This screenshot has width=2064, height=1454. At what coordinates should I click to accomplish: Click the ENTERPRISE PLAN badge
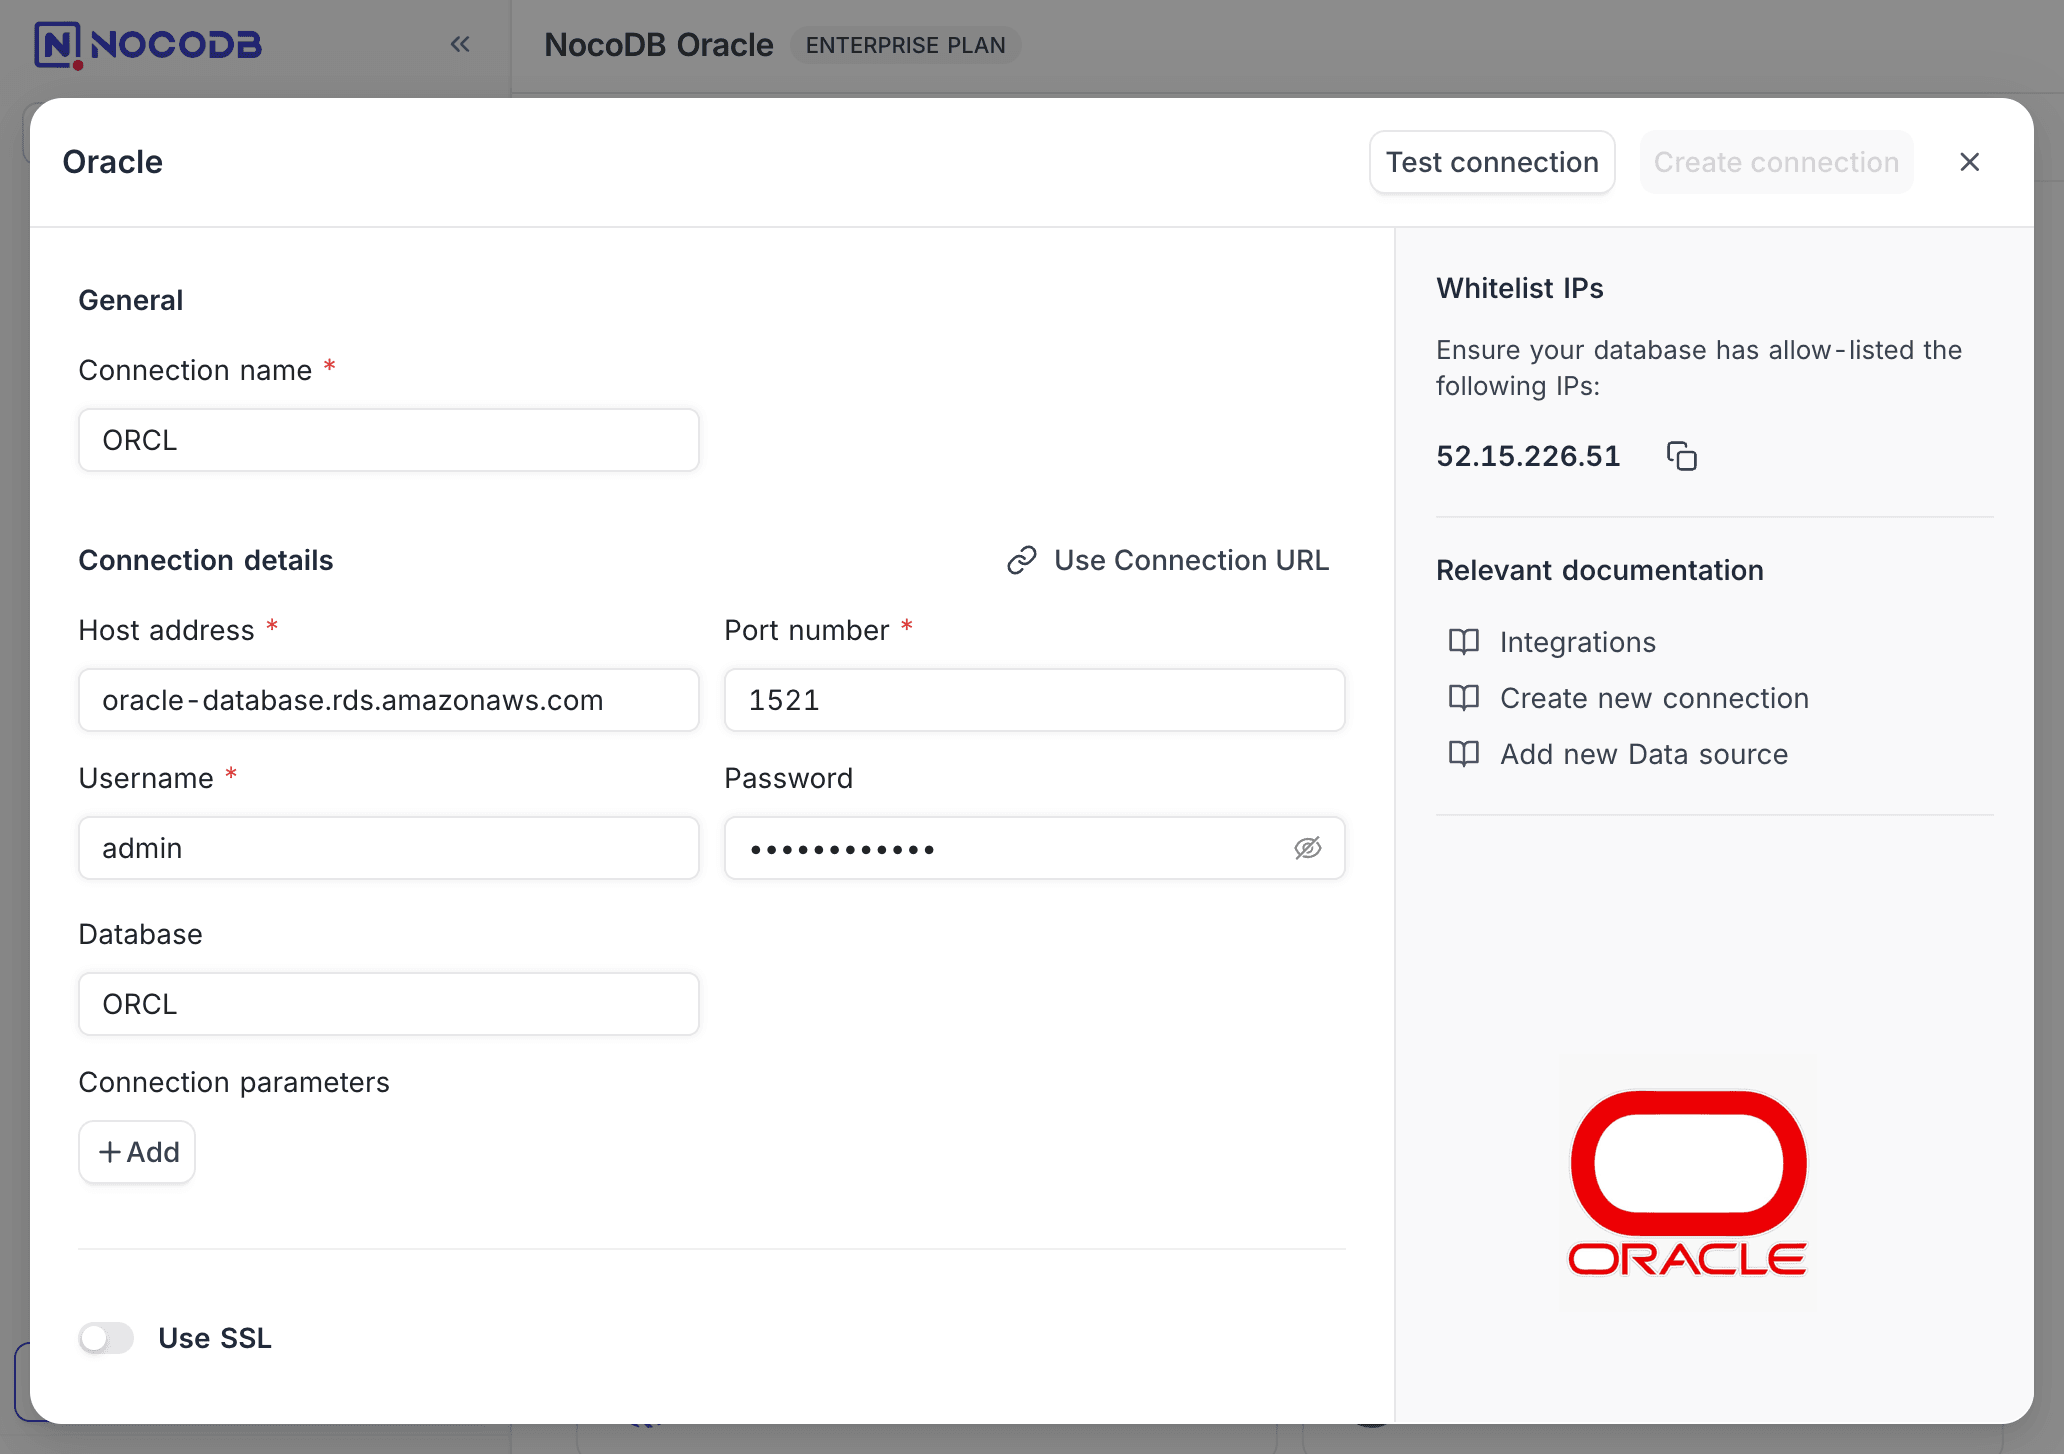(905, 45)
